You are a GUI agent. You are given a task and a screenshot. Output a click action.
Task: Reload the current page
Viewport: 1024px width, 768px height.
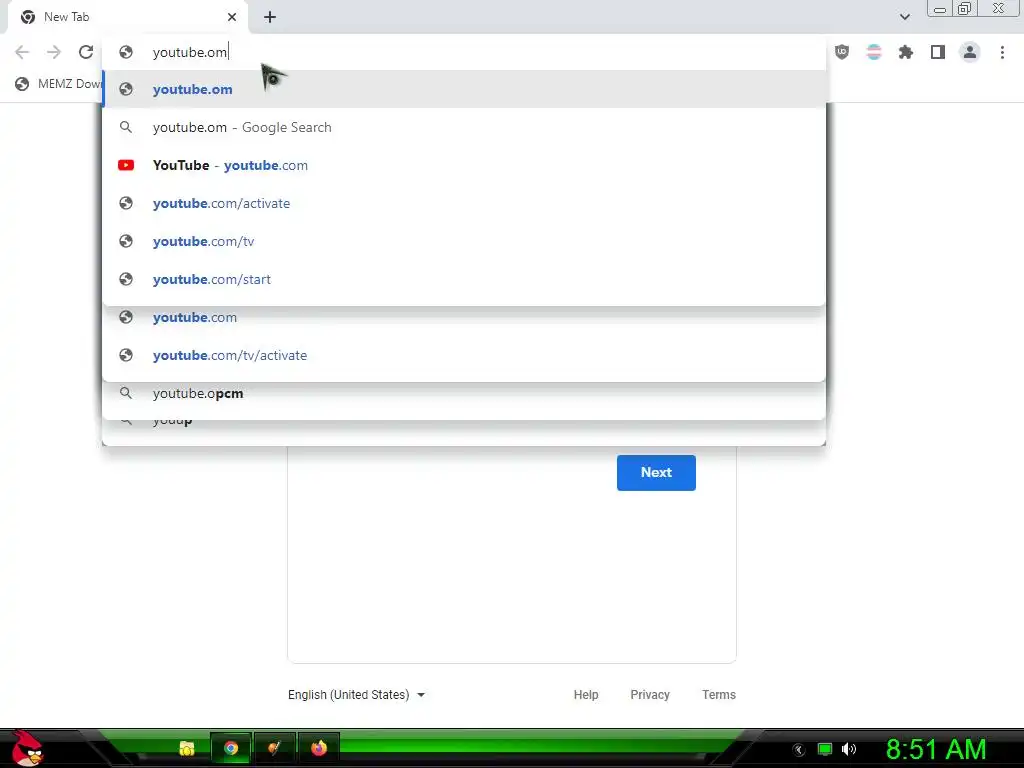86,52
